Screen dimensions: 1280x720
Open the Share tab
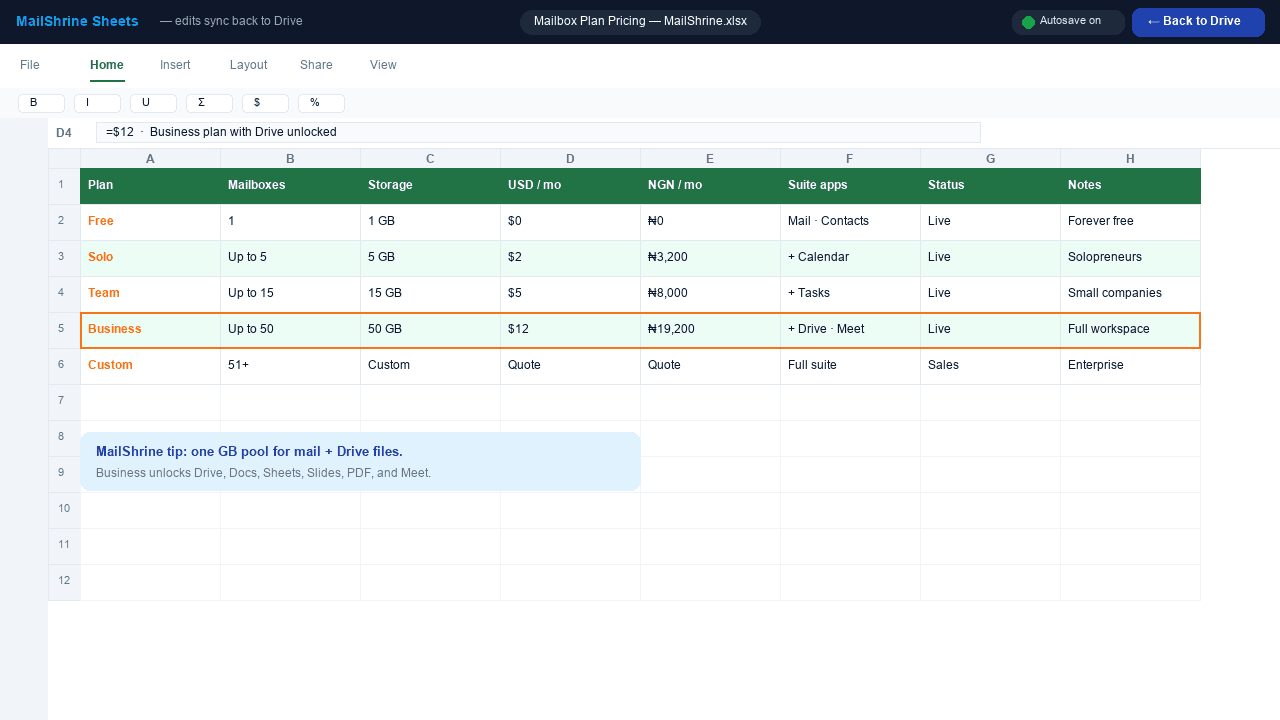(316, 65)
